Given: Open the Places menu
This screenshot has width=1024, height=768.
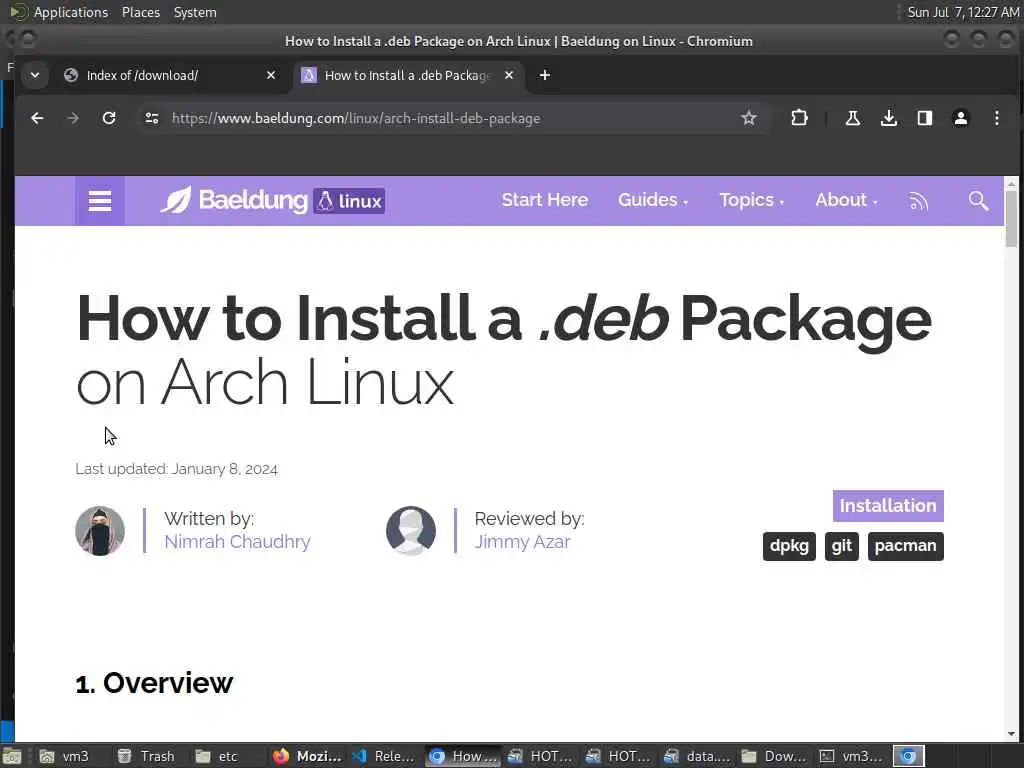Looking at the screenshot, I should coord(141,12).
